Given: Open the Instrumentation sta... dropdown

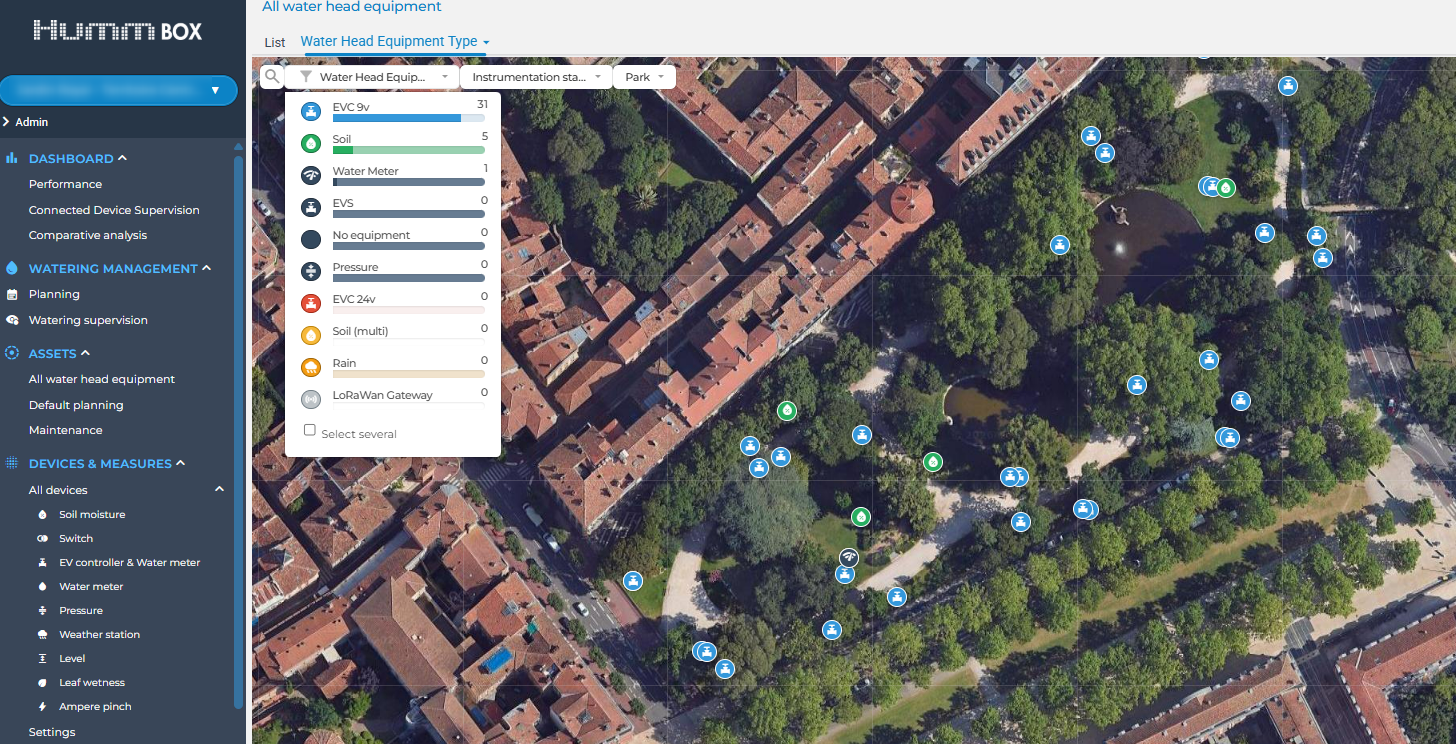Looking at the screenshot, I should [535, 77].
